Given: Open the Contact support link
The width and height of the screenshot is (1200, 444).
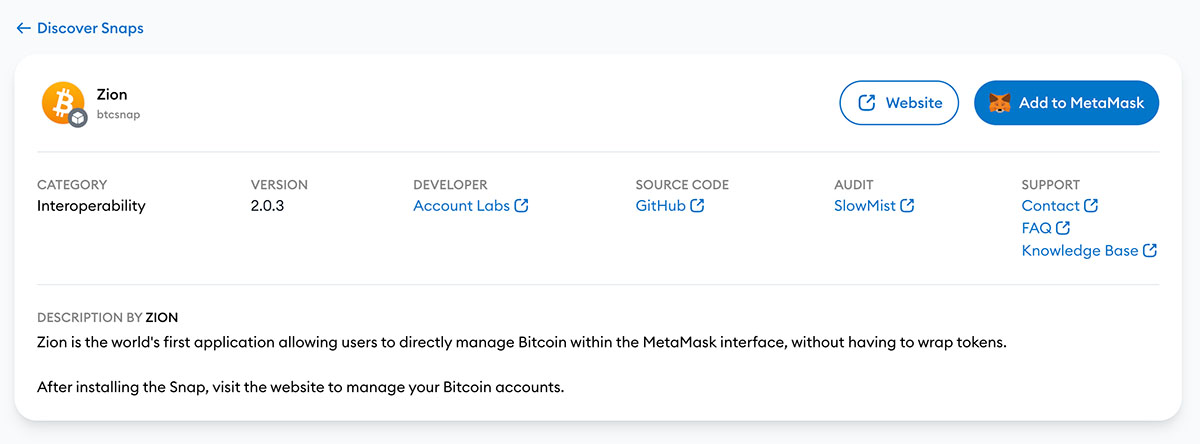Looking at the screenshot, I should point(1051,206).
